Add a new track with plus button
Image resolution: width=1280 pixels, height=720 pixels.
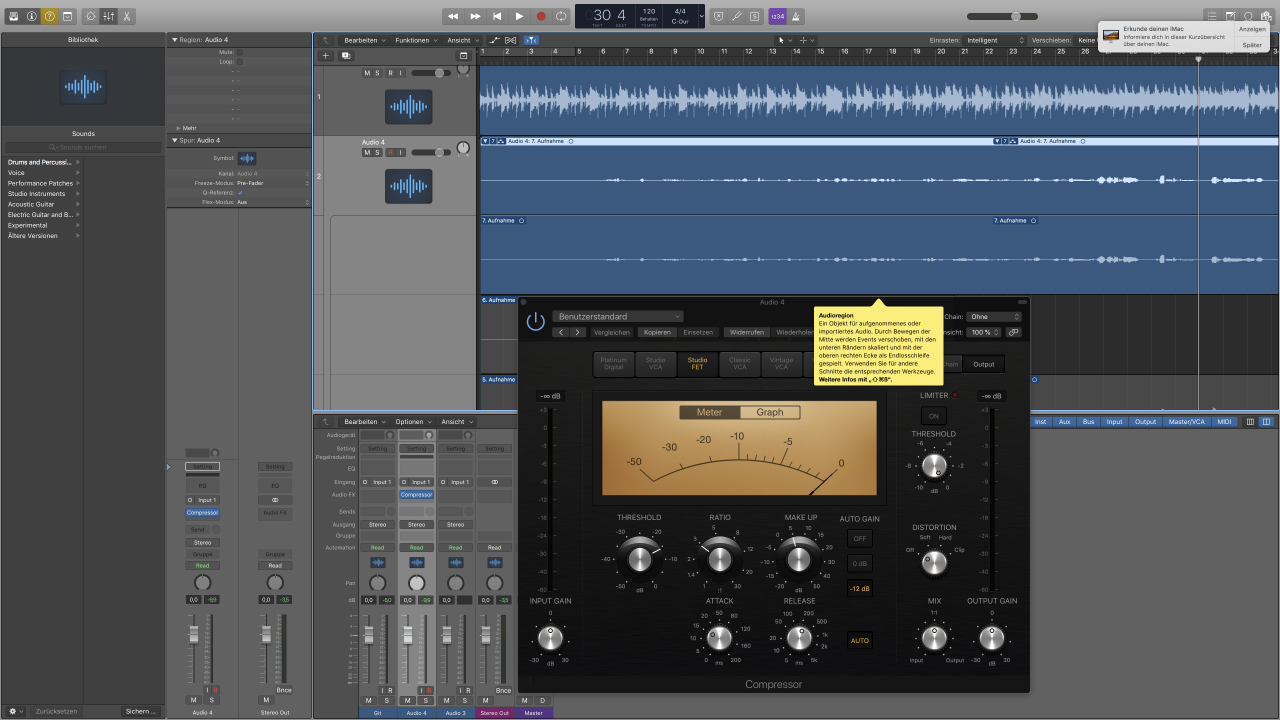[325, 56]
